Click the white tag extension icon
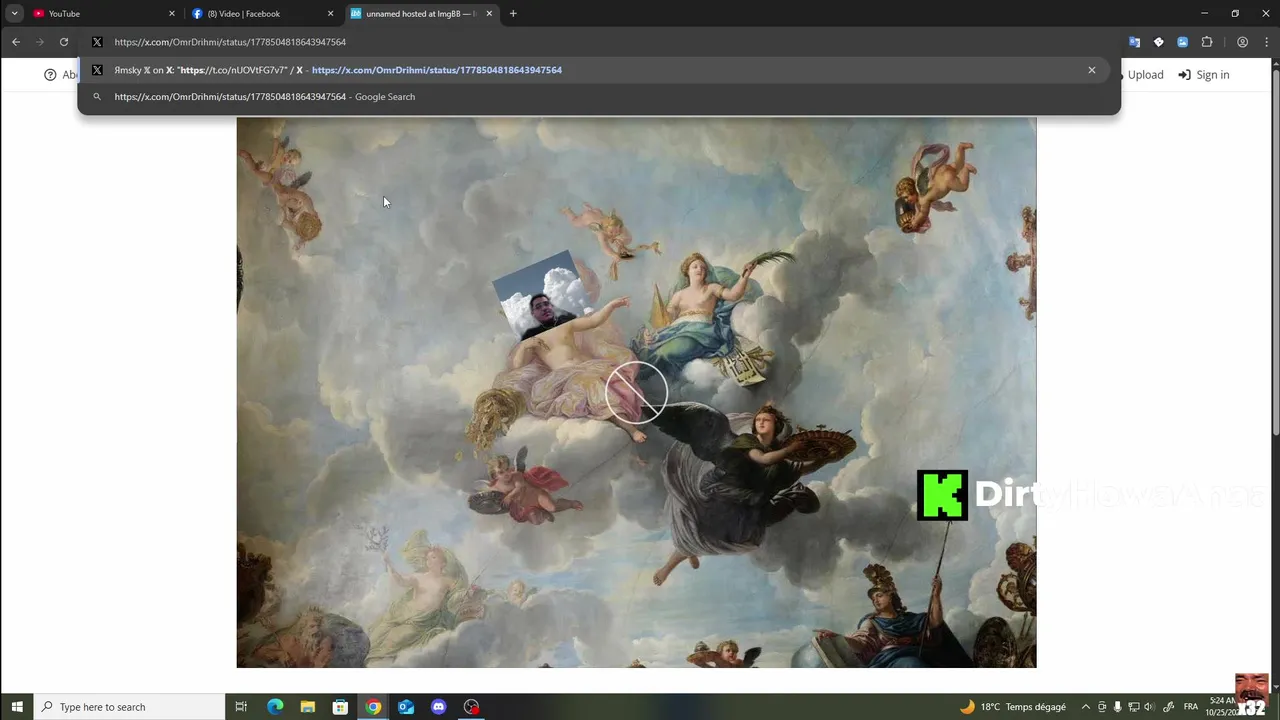This screenshot has height=720, width=1280. click(x=1158, y=42)
